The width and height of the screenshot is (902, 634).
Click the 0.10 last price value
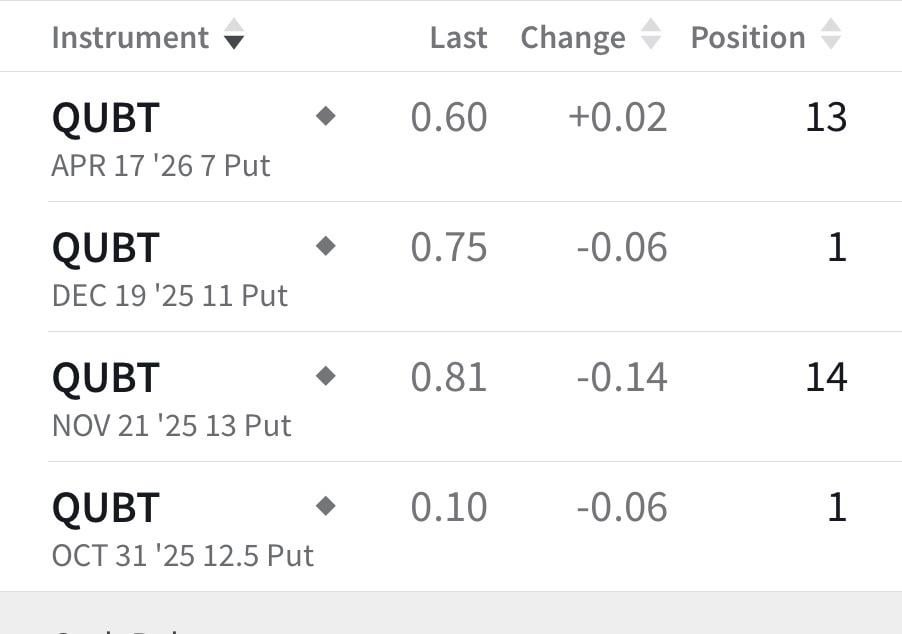449,507
